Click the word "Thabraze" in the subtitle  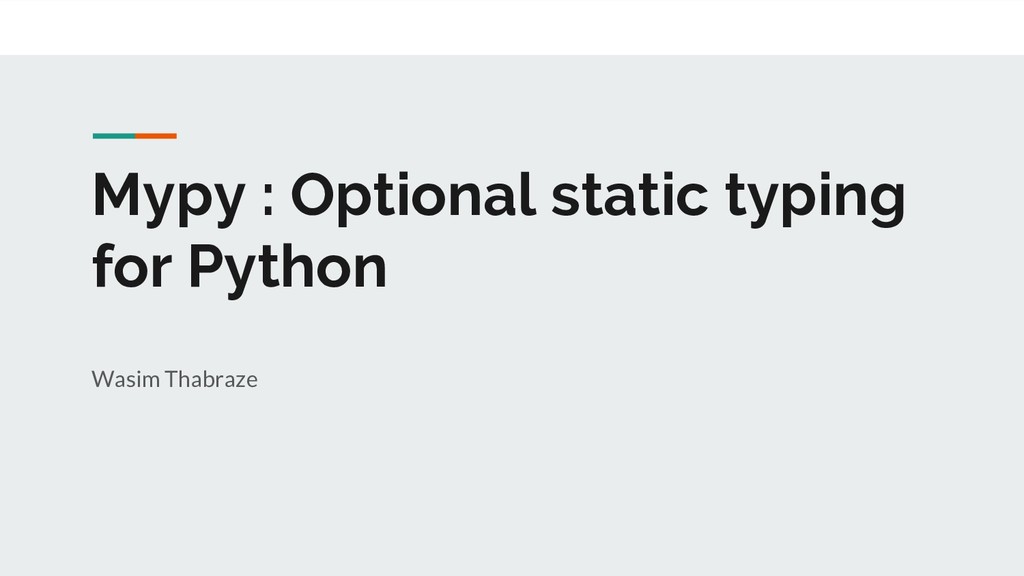pos(211,379)
